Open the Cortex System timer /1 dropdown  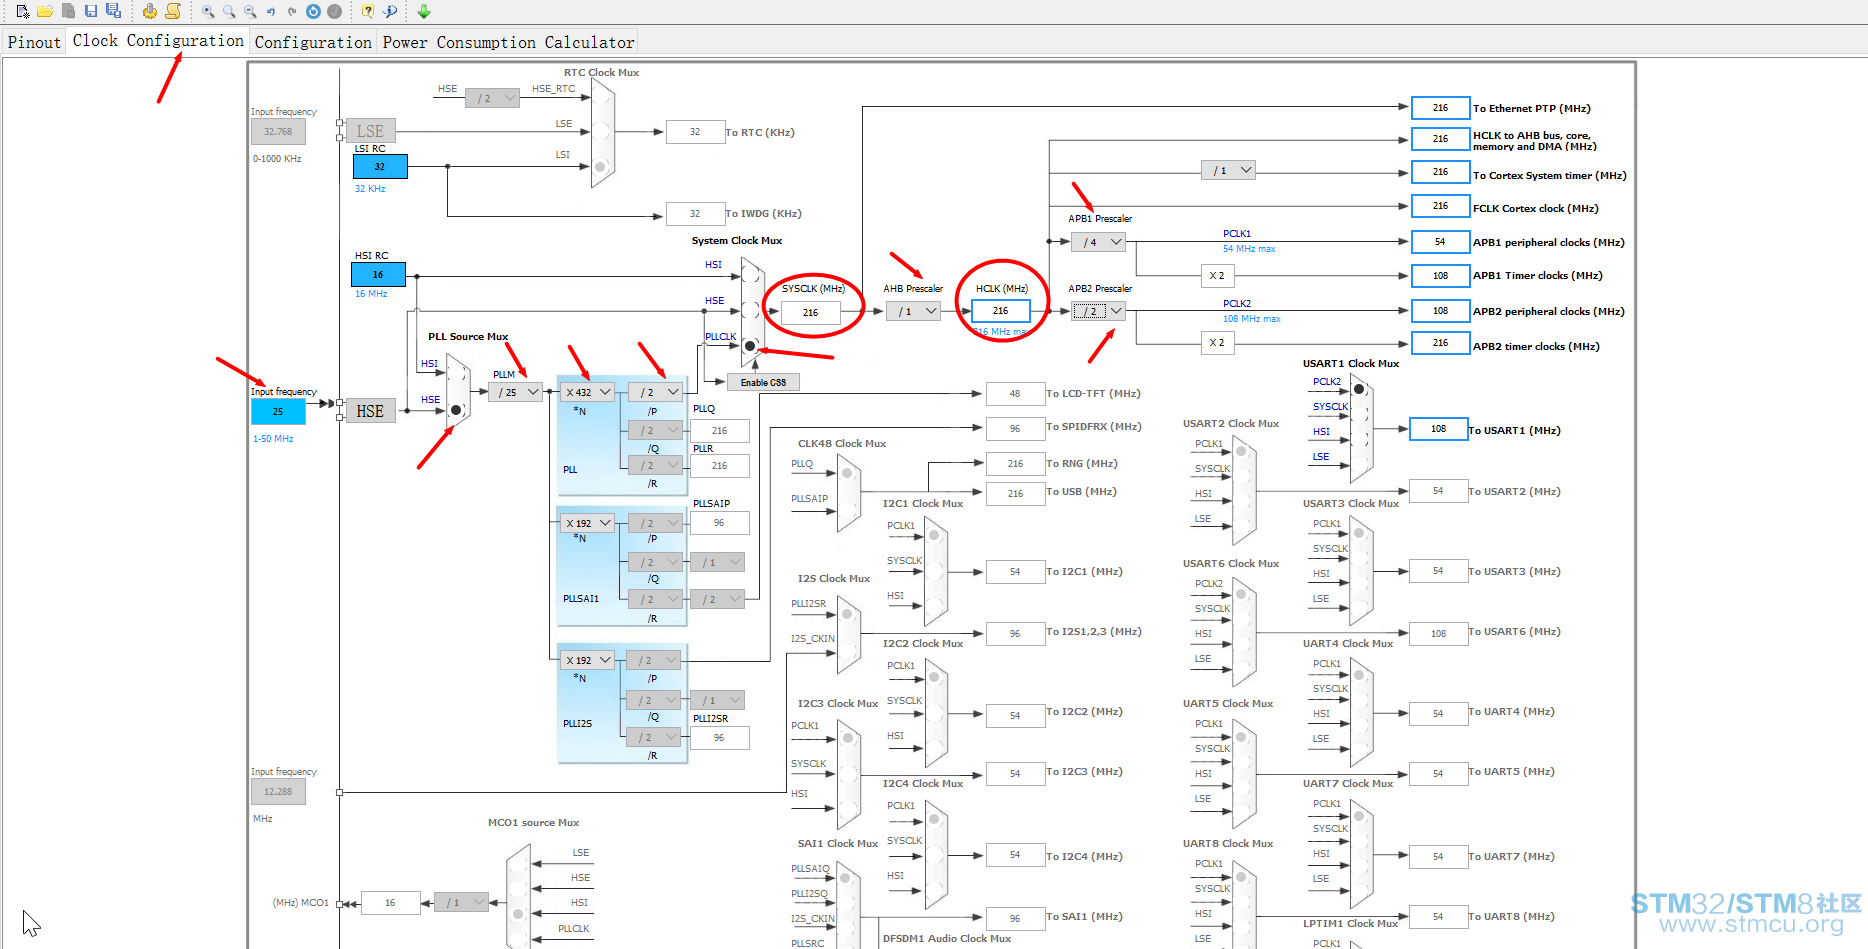pos(1228,170)
